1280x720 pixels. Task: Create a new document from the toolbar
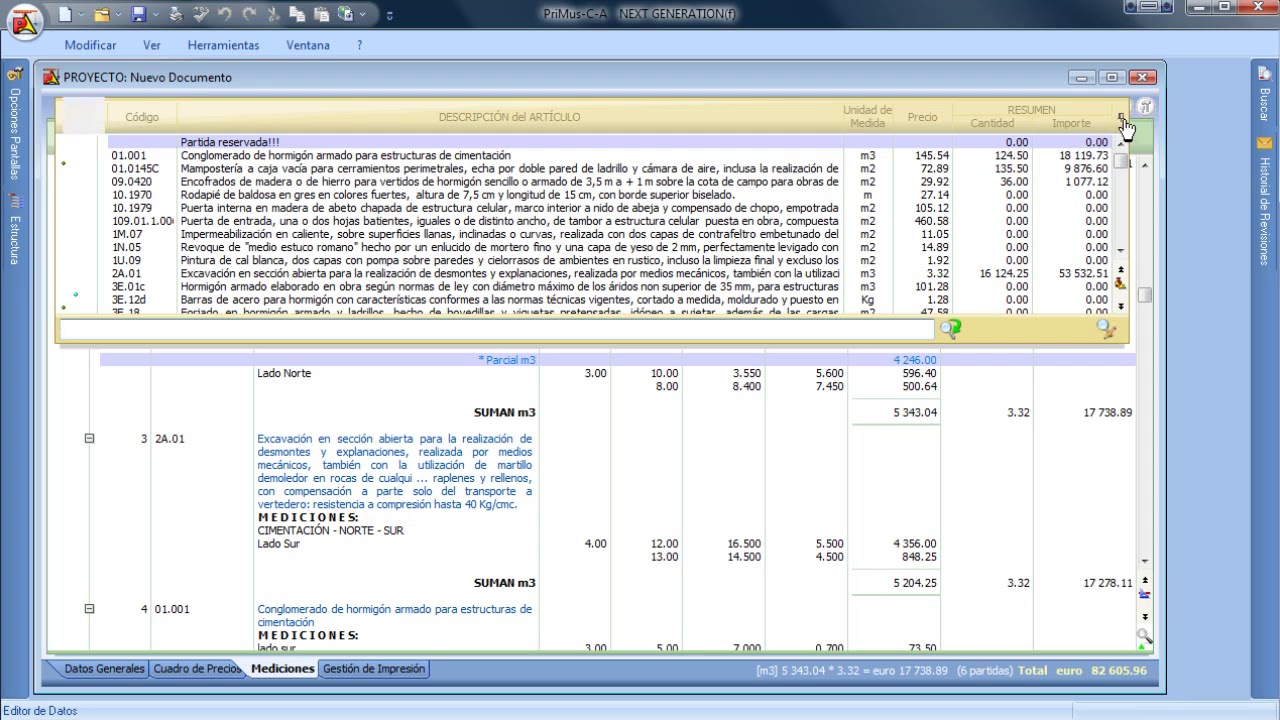pyautogui.click(x=65, y=15)
